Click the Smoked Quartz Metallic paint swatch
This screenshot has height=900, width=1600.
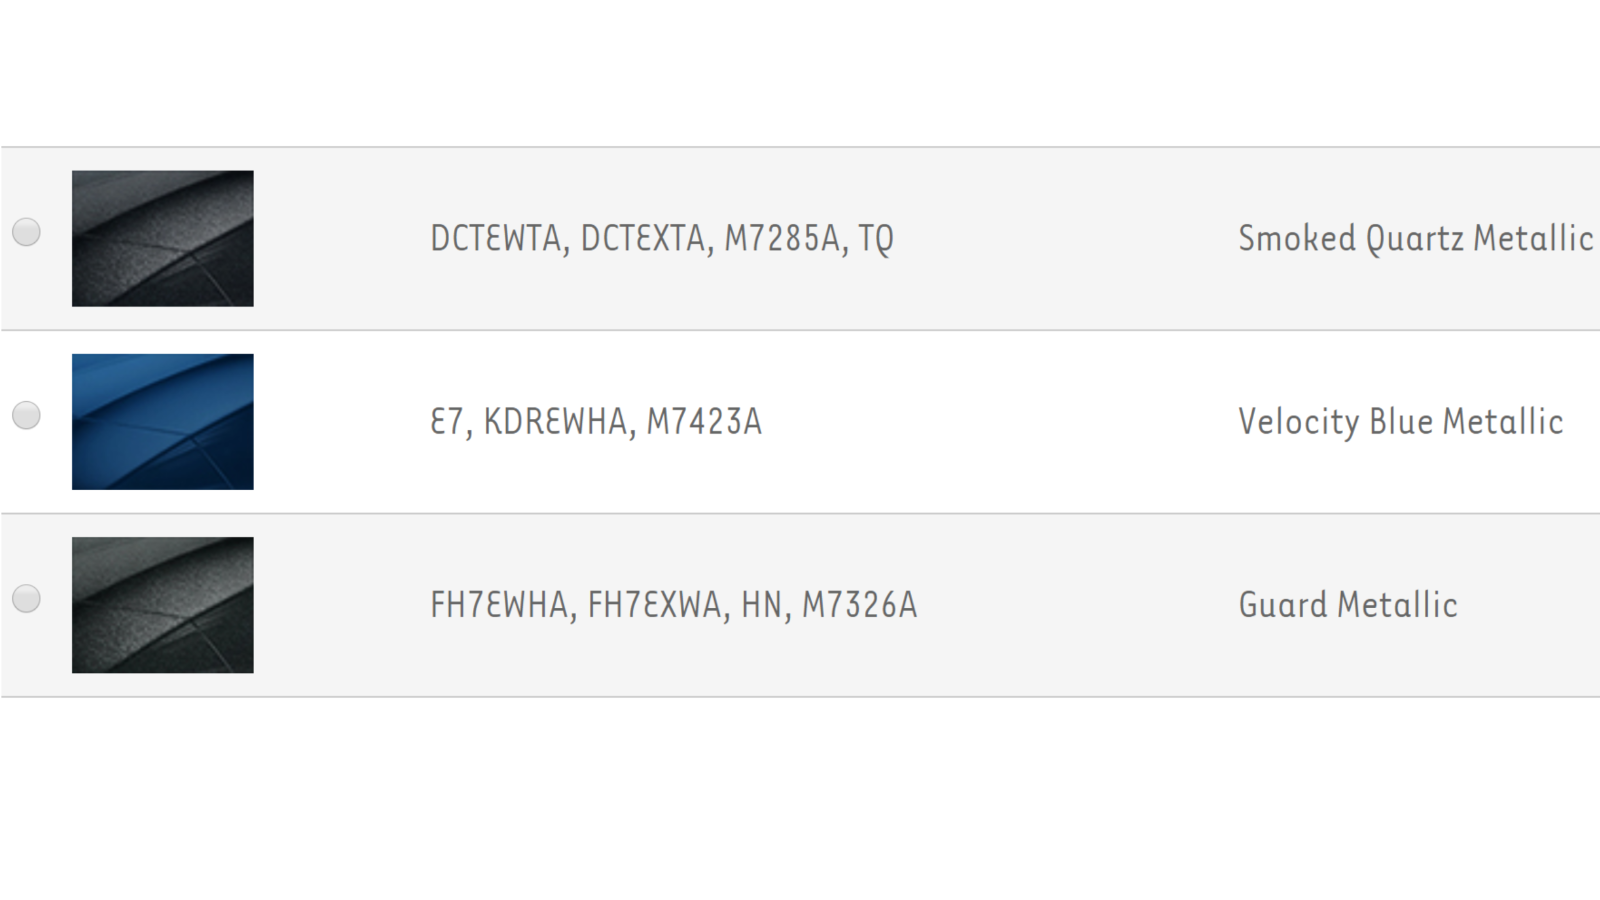(162, 238)
